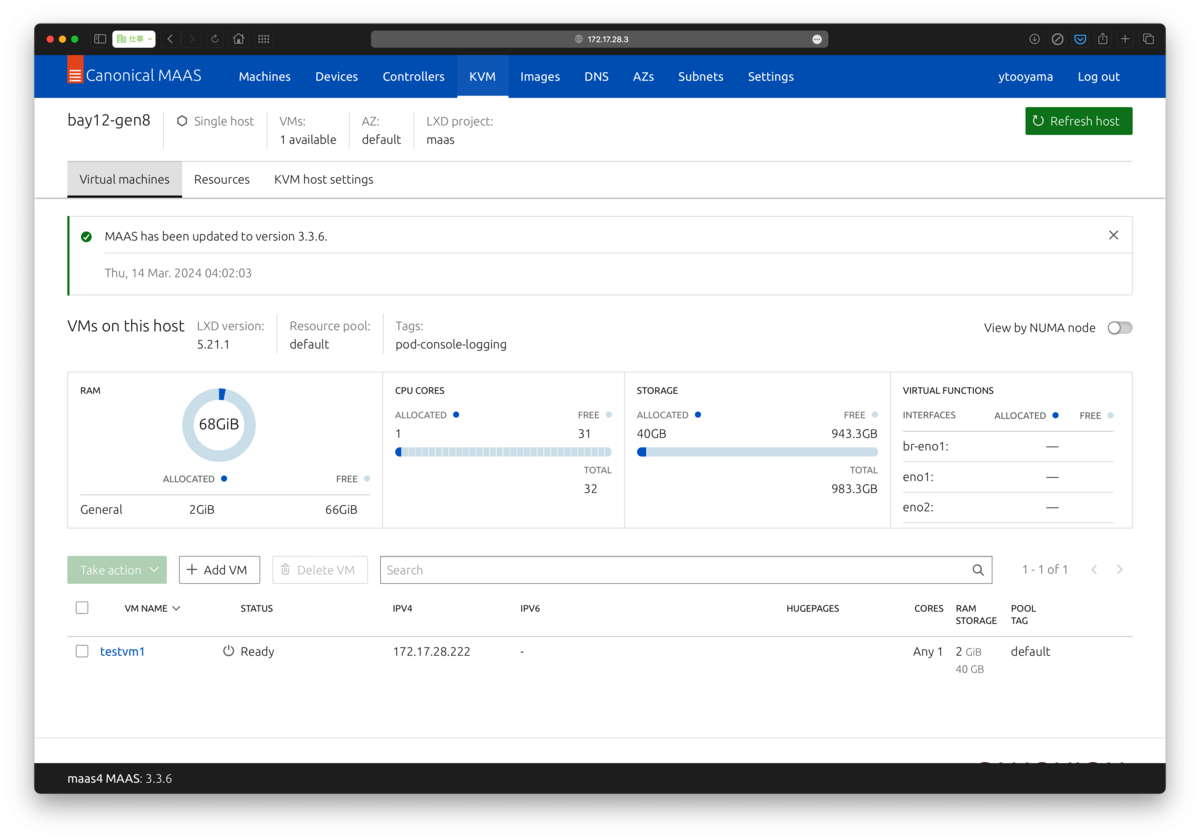The width and height of the screenshot is (1200, 839).
Task: Open the testvm1 link
Action: tap(122, 651)
